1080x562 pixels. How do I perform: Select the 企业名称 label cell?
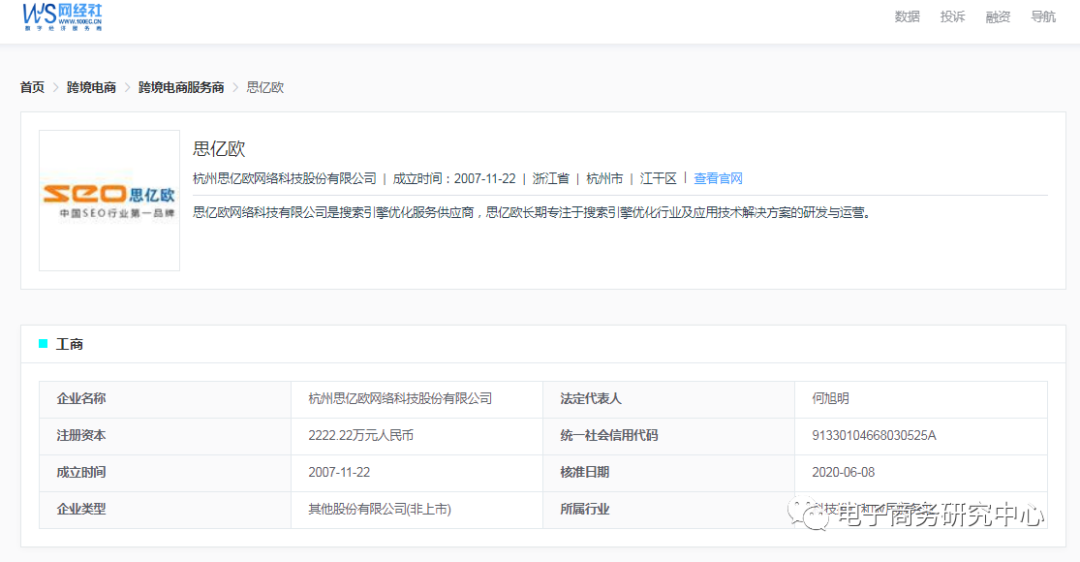tap(165, 399)
